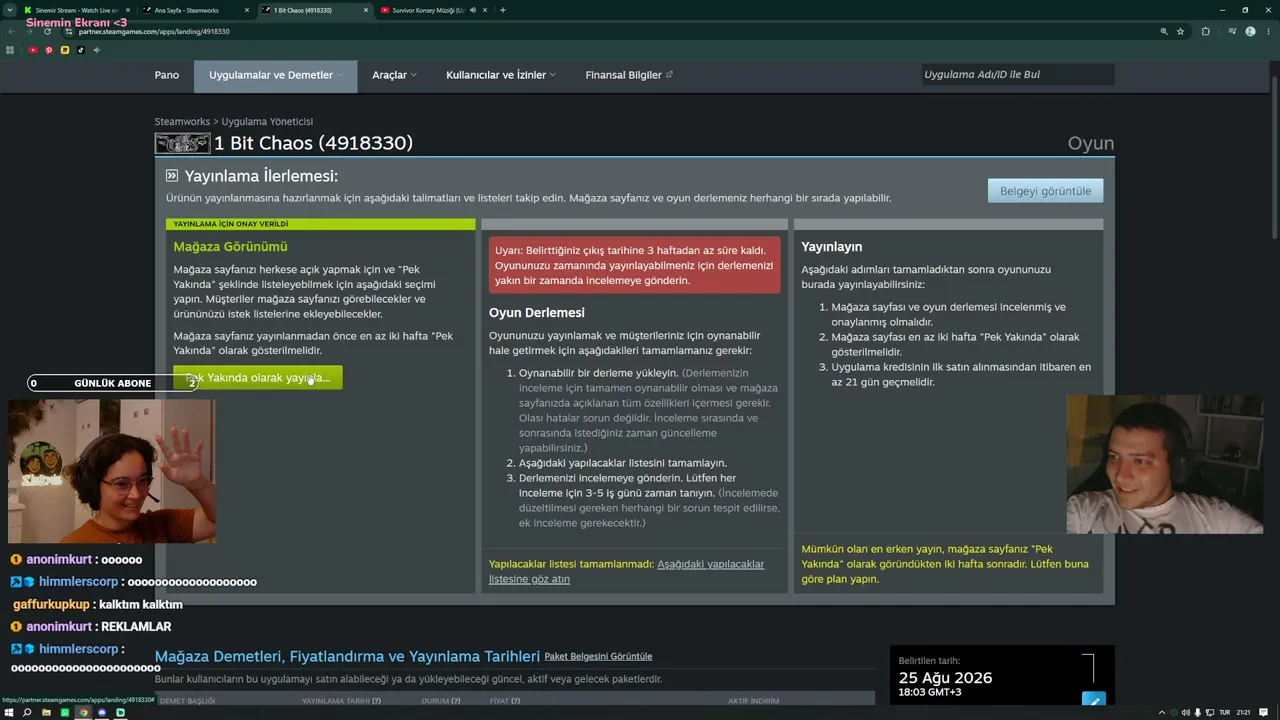
Task: Close the Survivor Konsey Müziği tab
Action: [x=485, y=10]
